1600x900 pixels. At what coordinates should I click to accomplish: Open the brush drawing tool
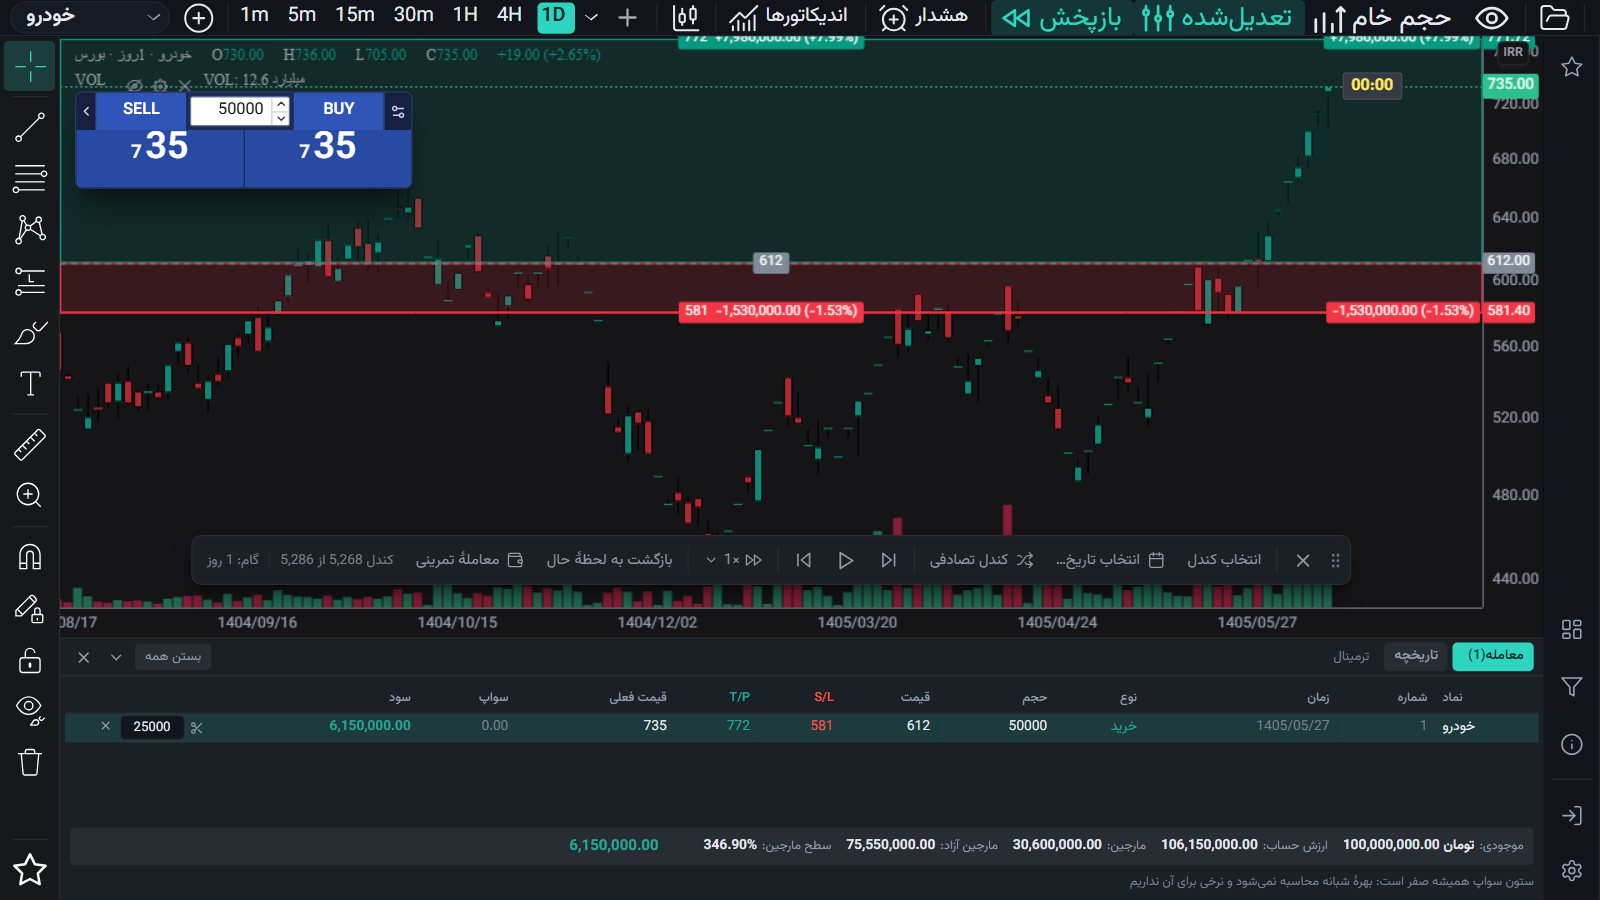click(x=30, y=333)
